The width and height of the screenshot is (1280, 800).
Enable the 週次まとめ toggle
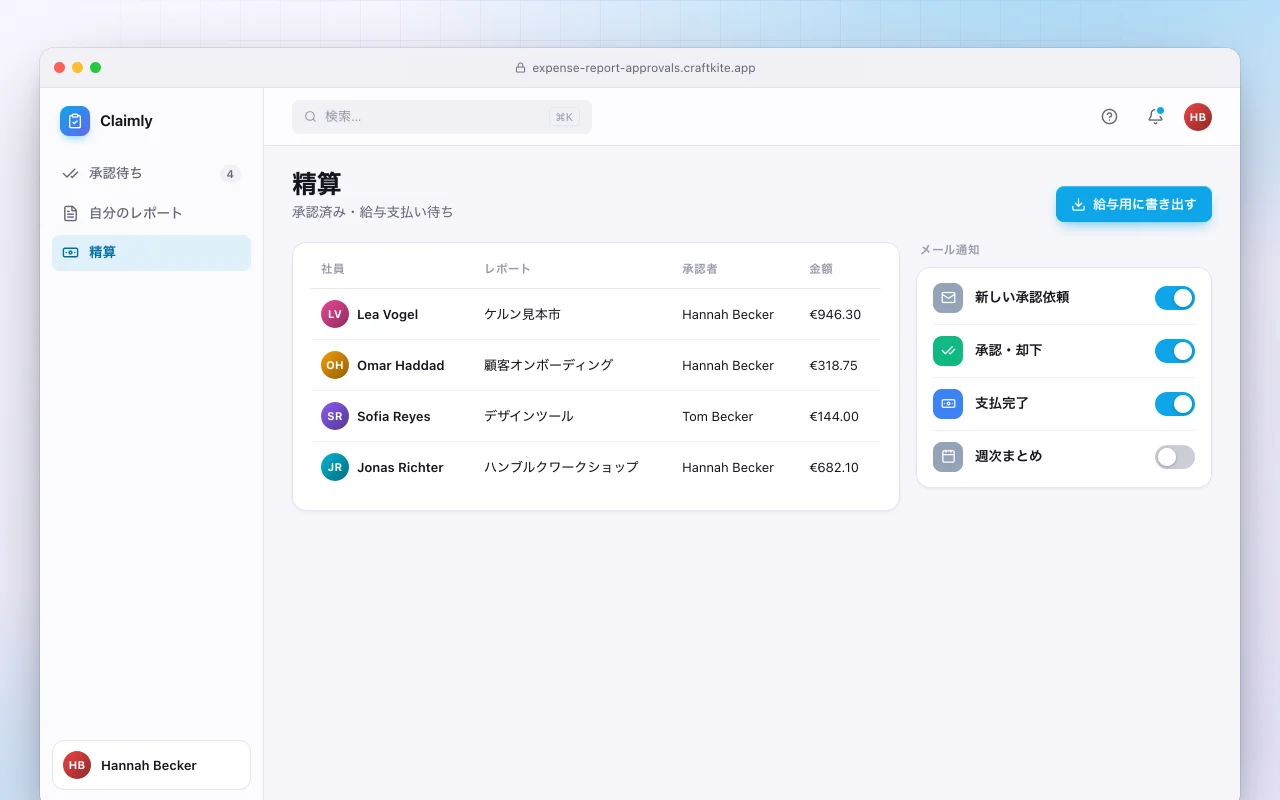(x=1175, y=457)
